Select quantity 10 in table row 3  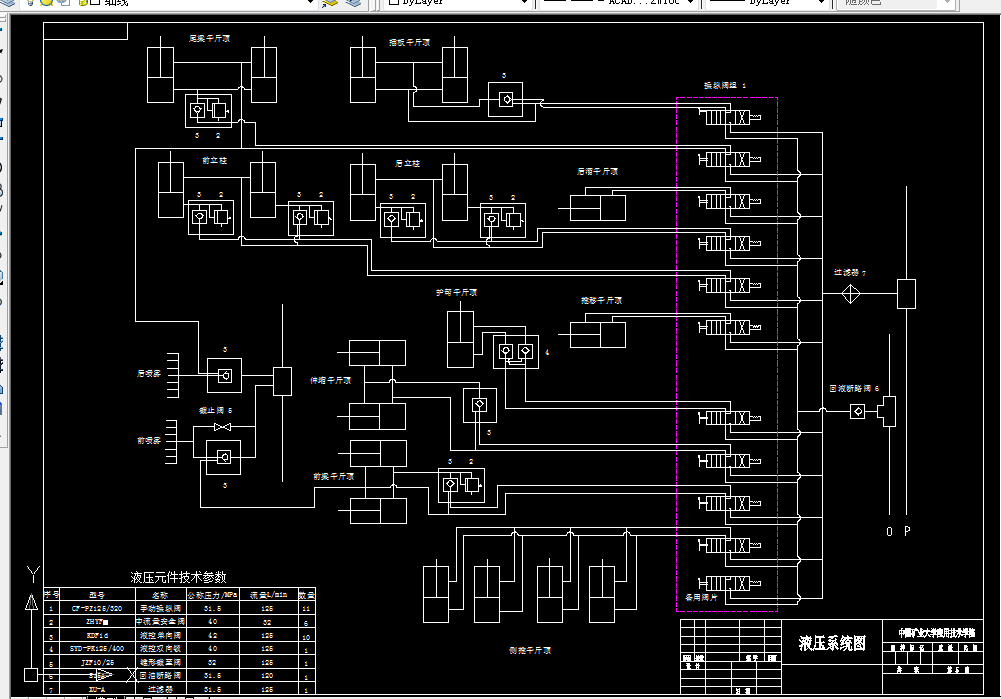(x=306, y=637)
